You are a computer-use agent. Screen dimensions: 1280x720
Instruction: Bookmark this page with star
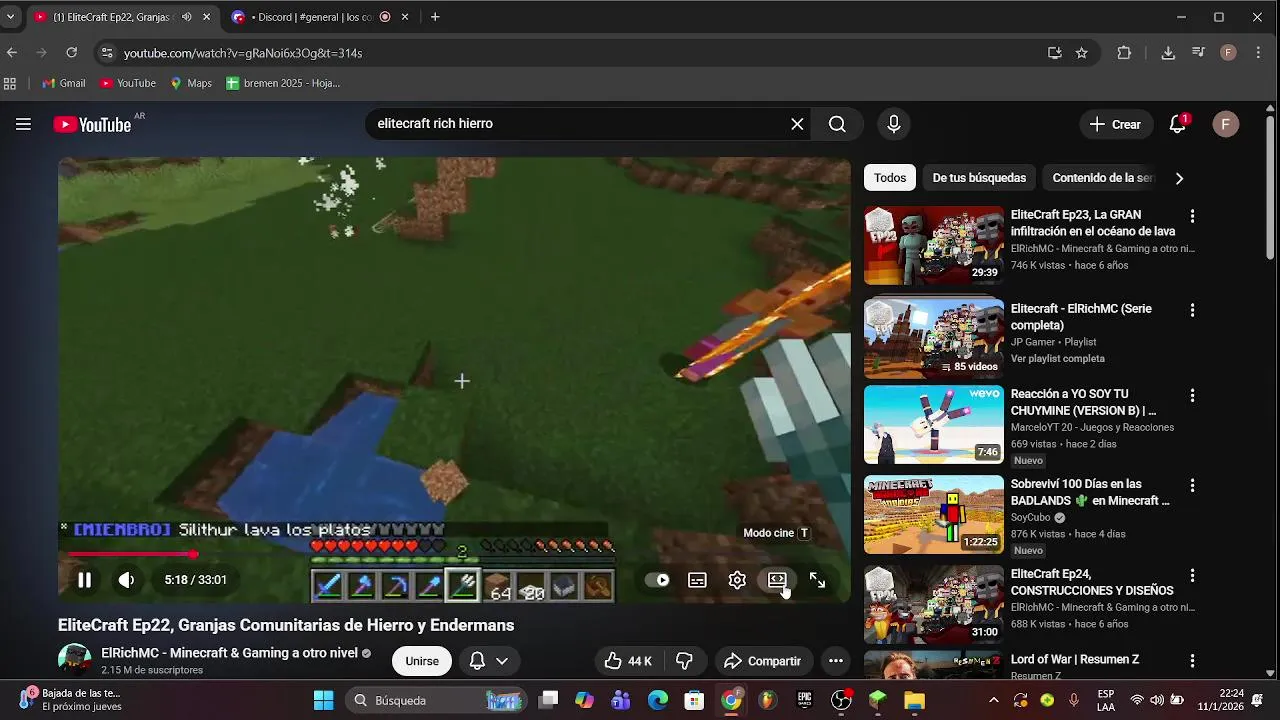pyautogui.click(x=1081, y=53)
